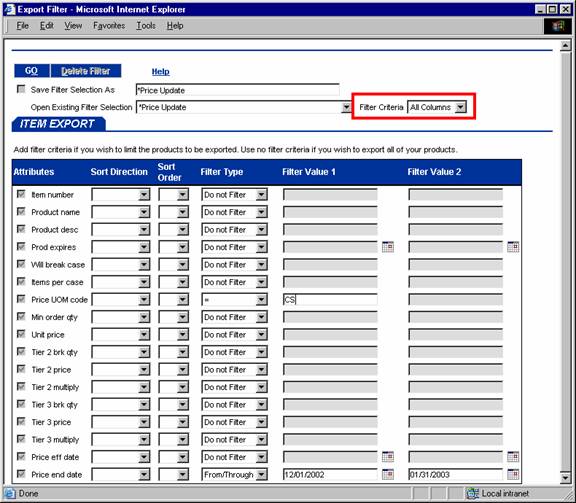Open the Product name Sort Direction dropdown
Image resolution: width=576 pixels, height=503 pixels.
[144, 212]
